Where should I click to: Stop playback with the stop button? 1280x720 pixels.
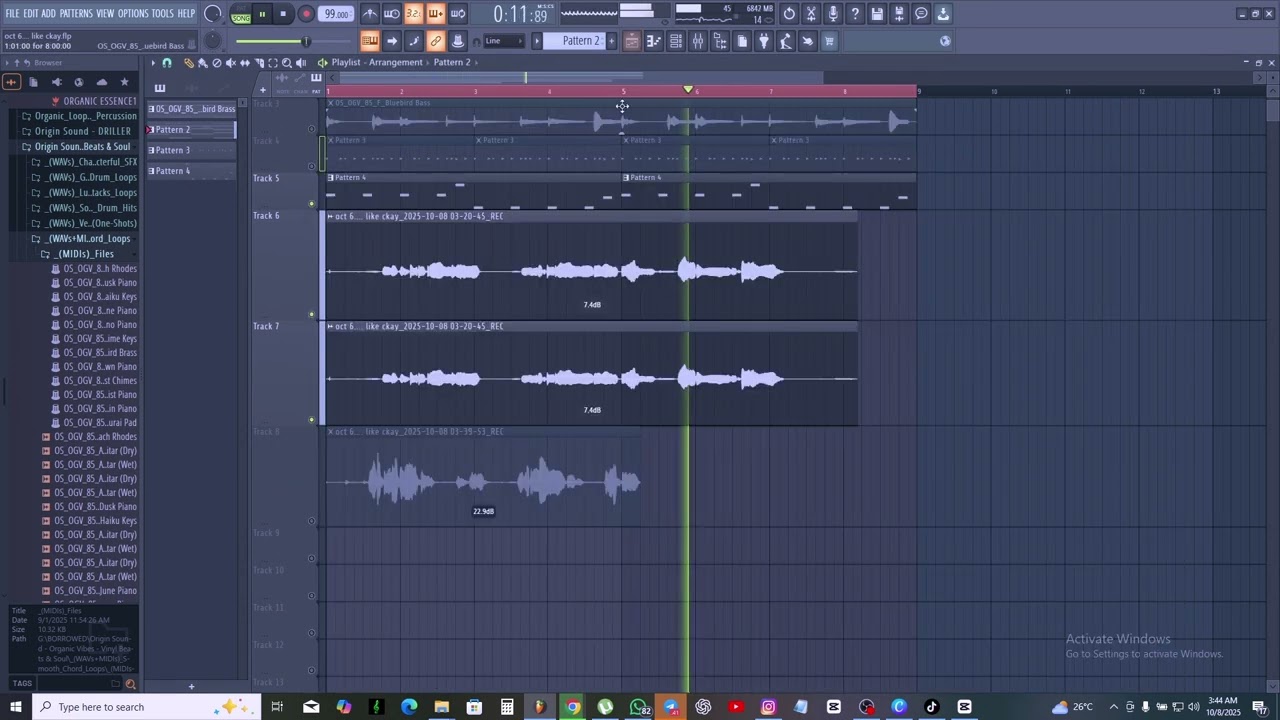click(284, 14)
